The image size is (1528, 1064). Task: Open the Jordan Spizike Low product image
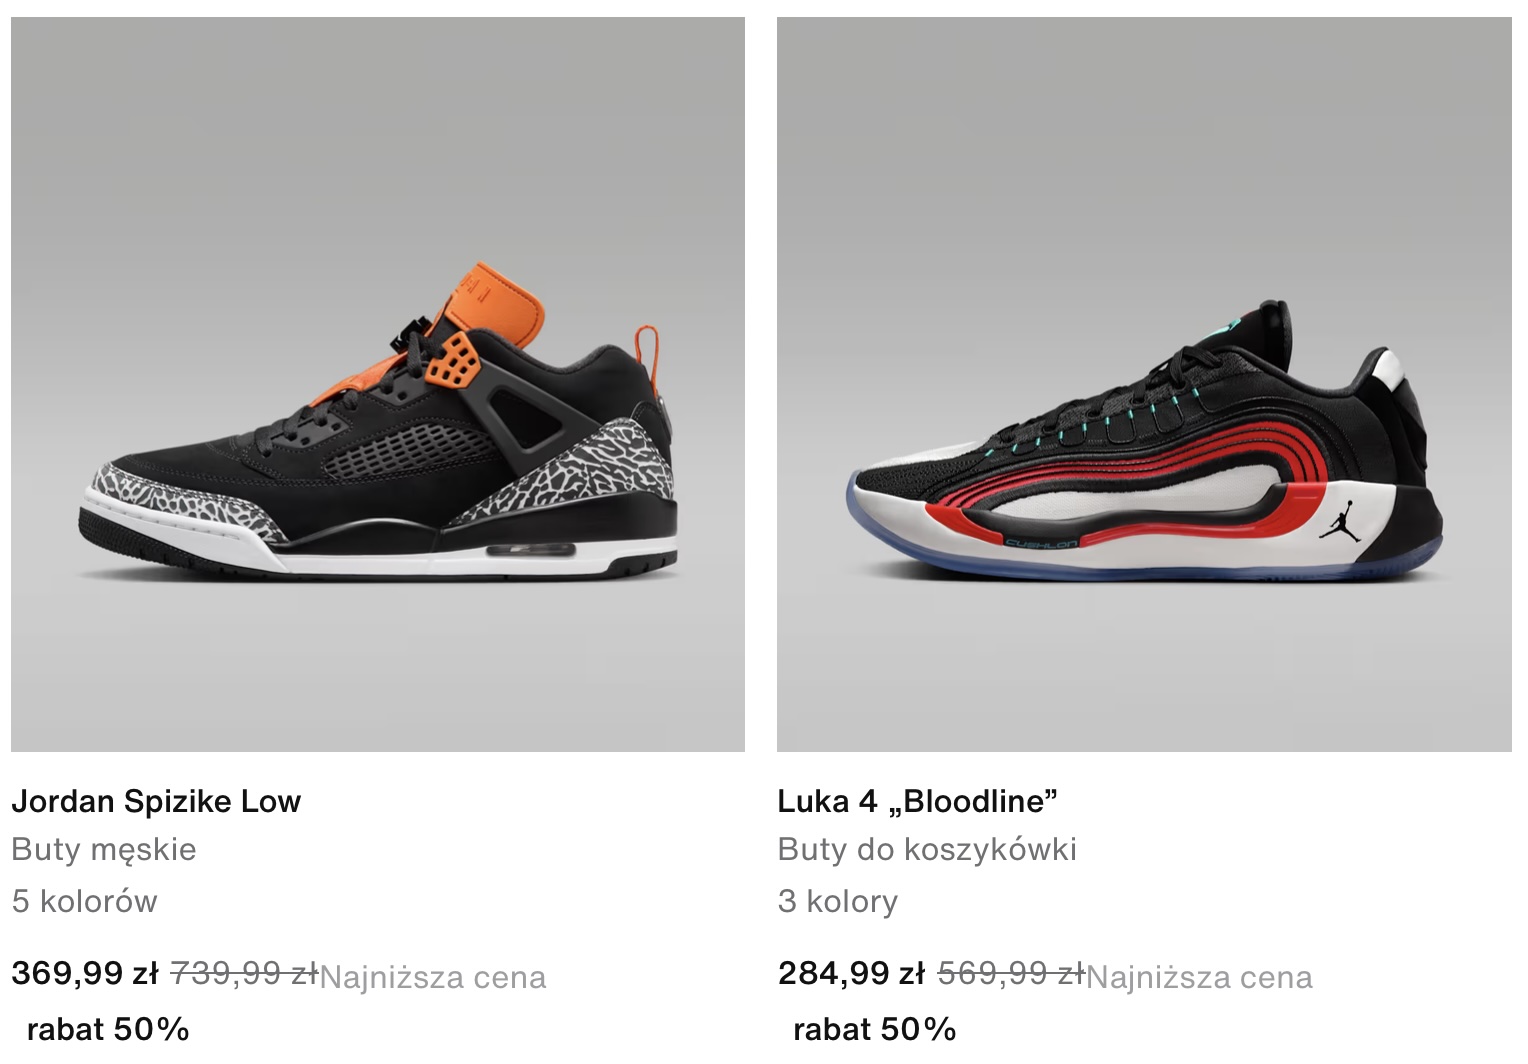coord(378,384)
